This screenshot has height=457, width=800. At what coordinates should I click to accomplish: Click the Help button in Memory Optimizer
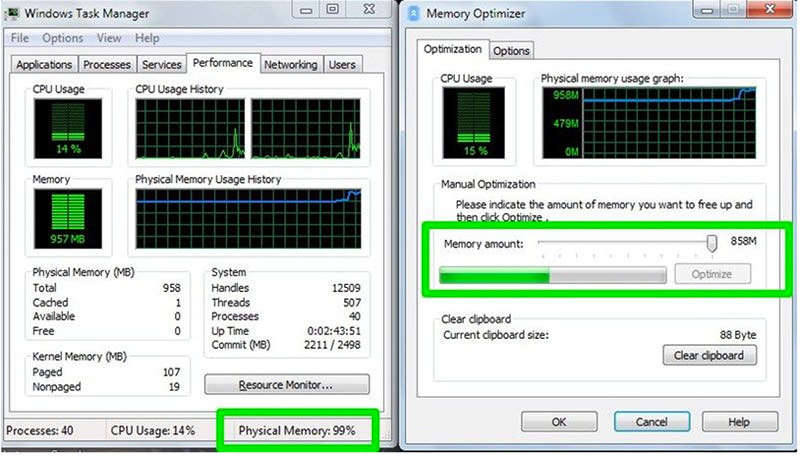click(739, 422)
